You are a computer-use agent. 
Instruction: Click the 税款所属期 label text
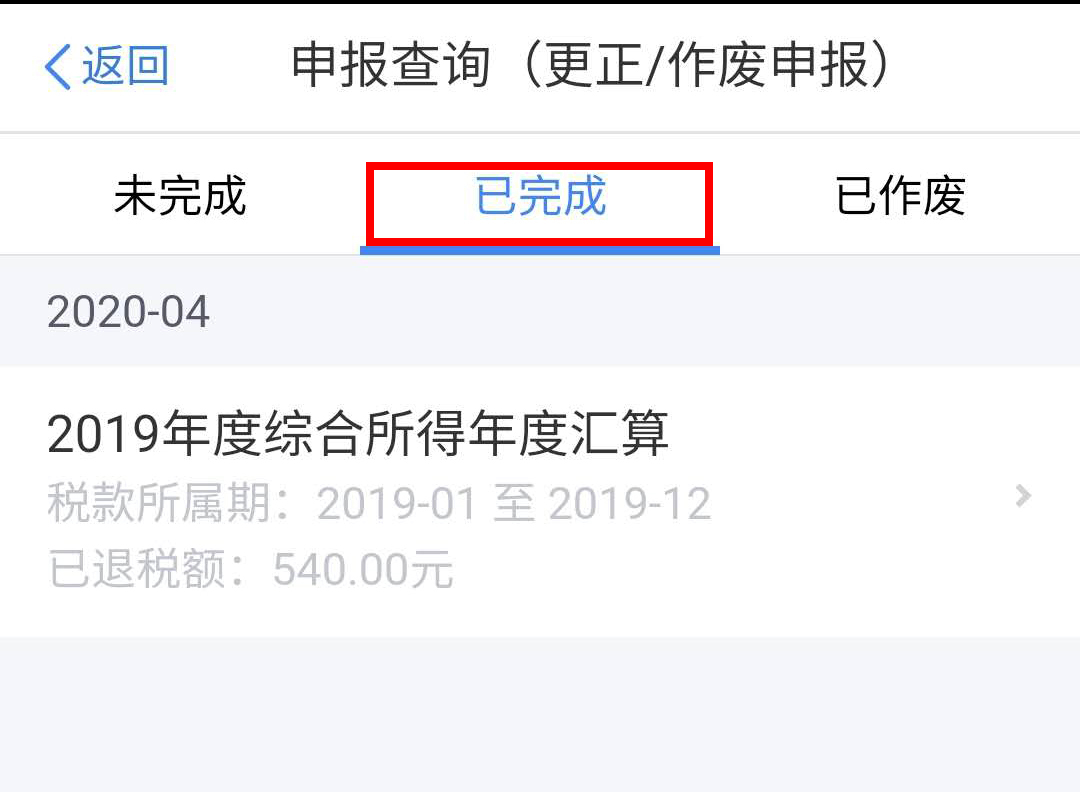pos(158,503)
